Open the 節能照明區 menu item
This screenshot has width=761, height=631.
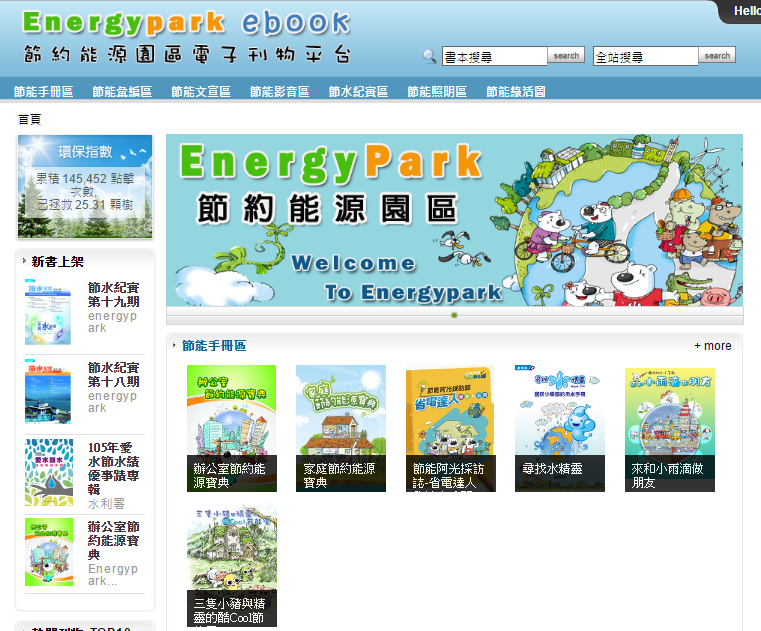click(437, 92)
